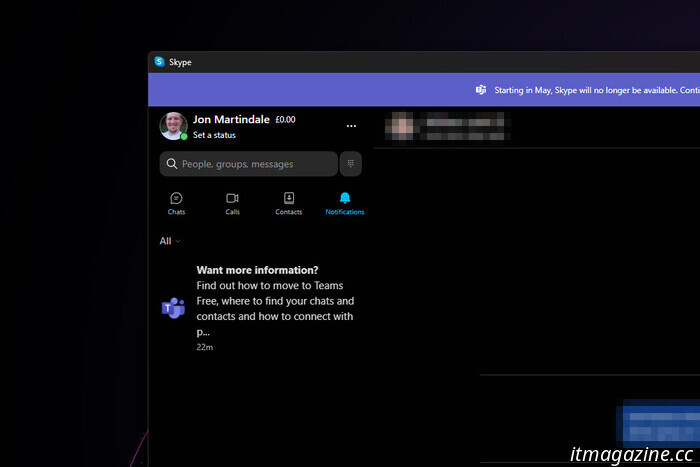The image size is (700, 467).
Task: Click the Skype logo in title bar
Action: (x=159, y=62)
